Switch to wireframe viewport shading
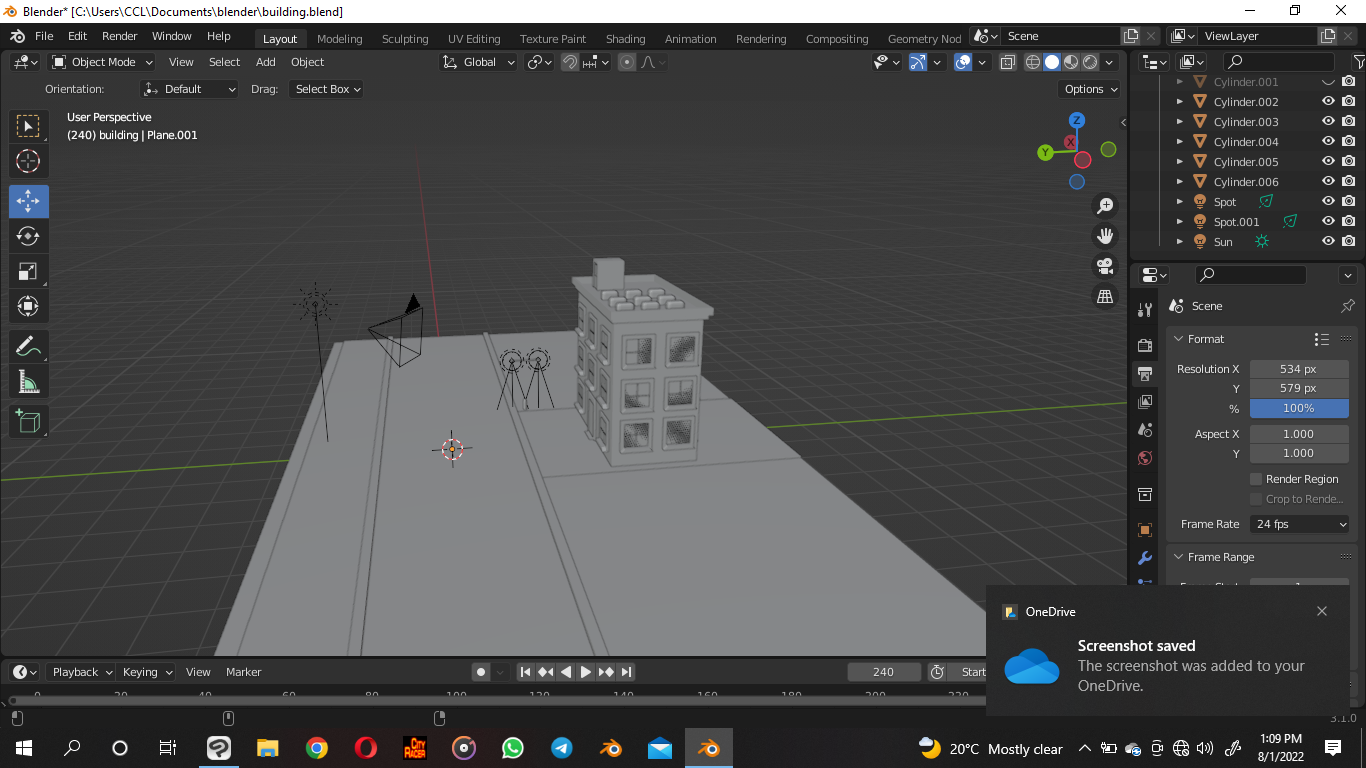 pos(1033,62)
